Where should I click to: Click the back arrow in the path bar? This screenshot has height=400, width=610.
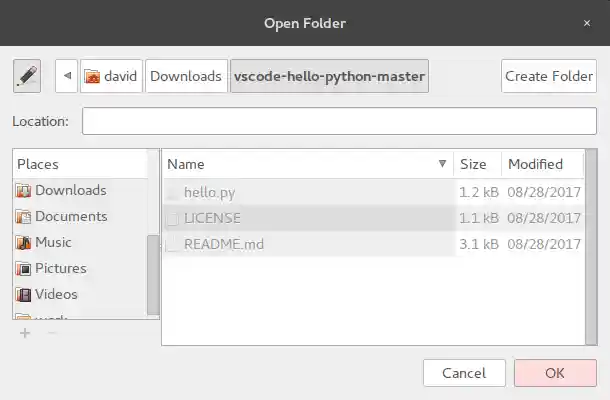tap(67, 76)
